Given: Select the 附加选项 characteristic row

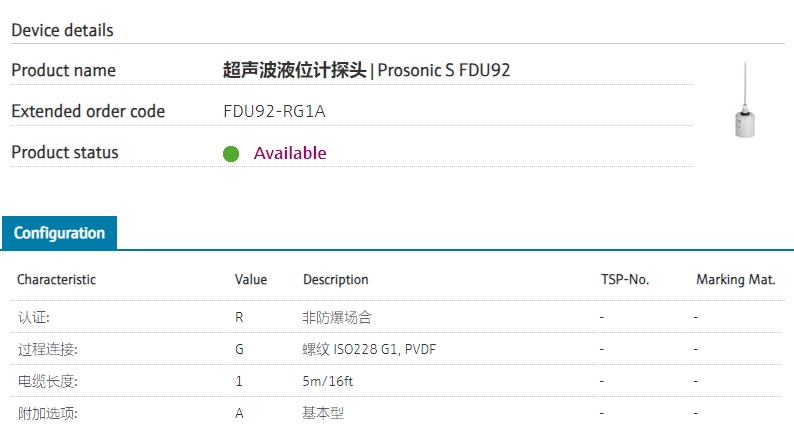Looking at the screenshot, I should [x=396, y=413].
